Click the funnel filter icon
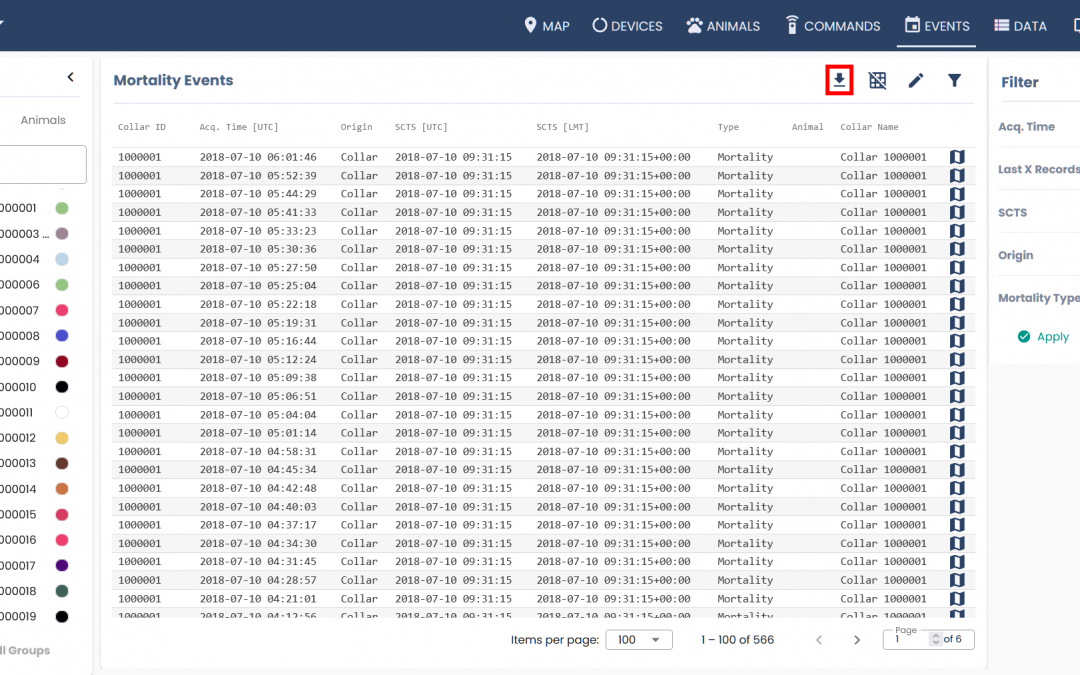Image resolution: width=1080 pixels, height=675 pixels. (954, 80)
